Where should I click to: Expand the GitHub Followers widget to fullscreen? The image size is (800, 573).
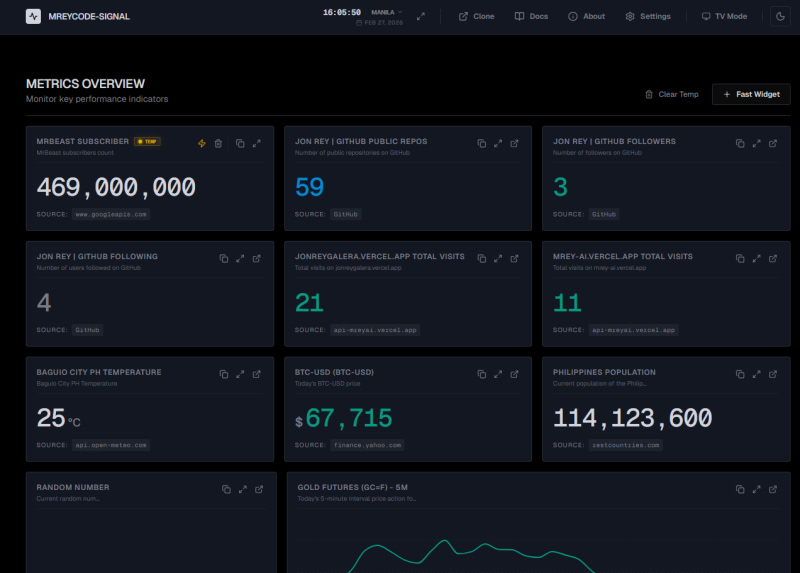tap(757, 143)
